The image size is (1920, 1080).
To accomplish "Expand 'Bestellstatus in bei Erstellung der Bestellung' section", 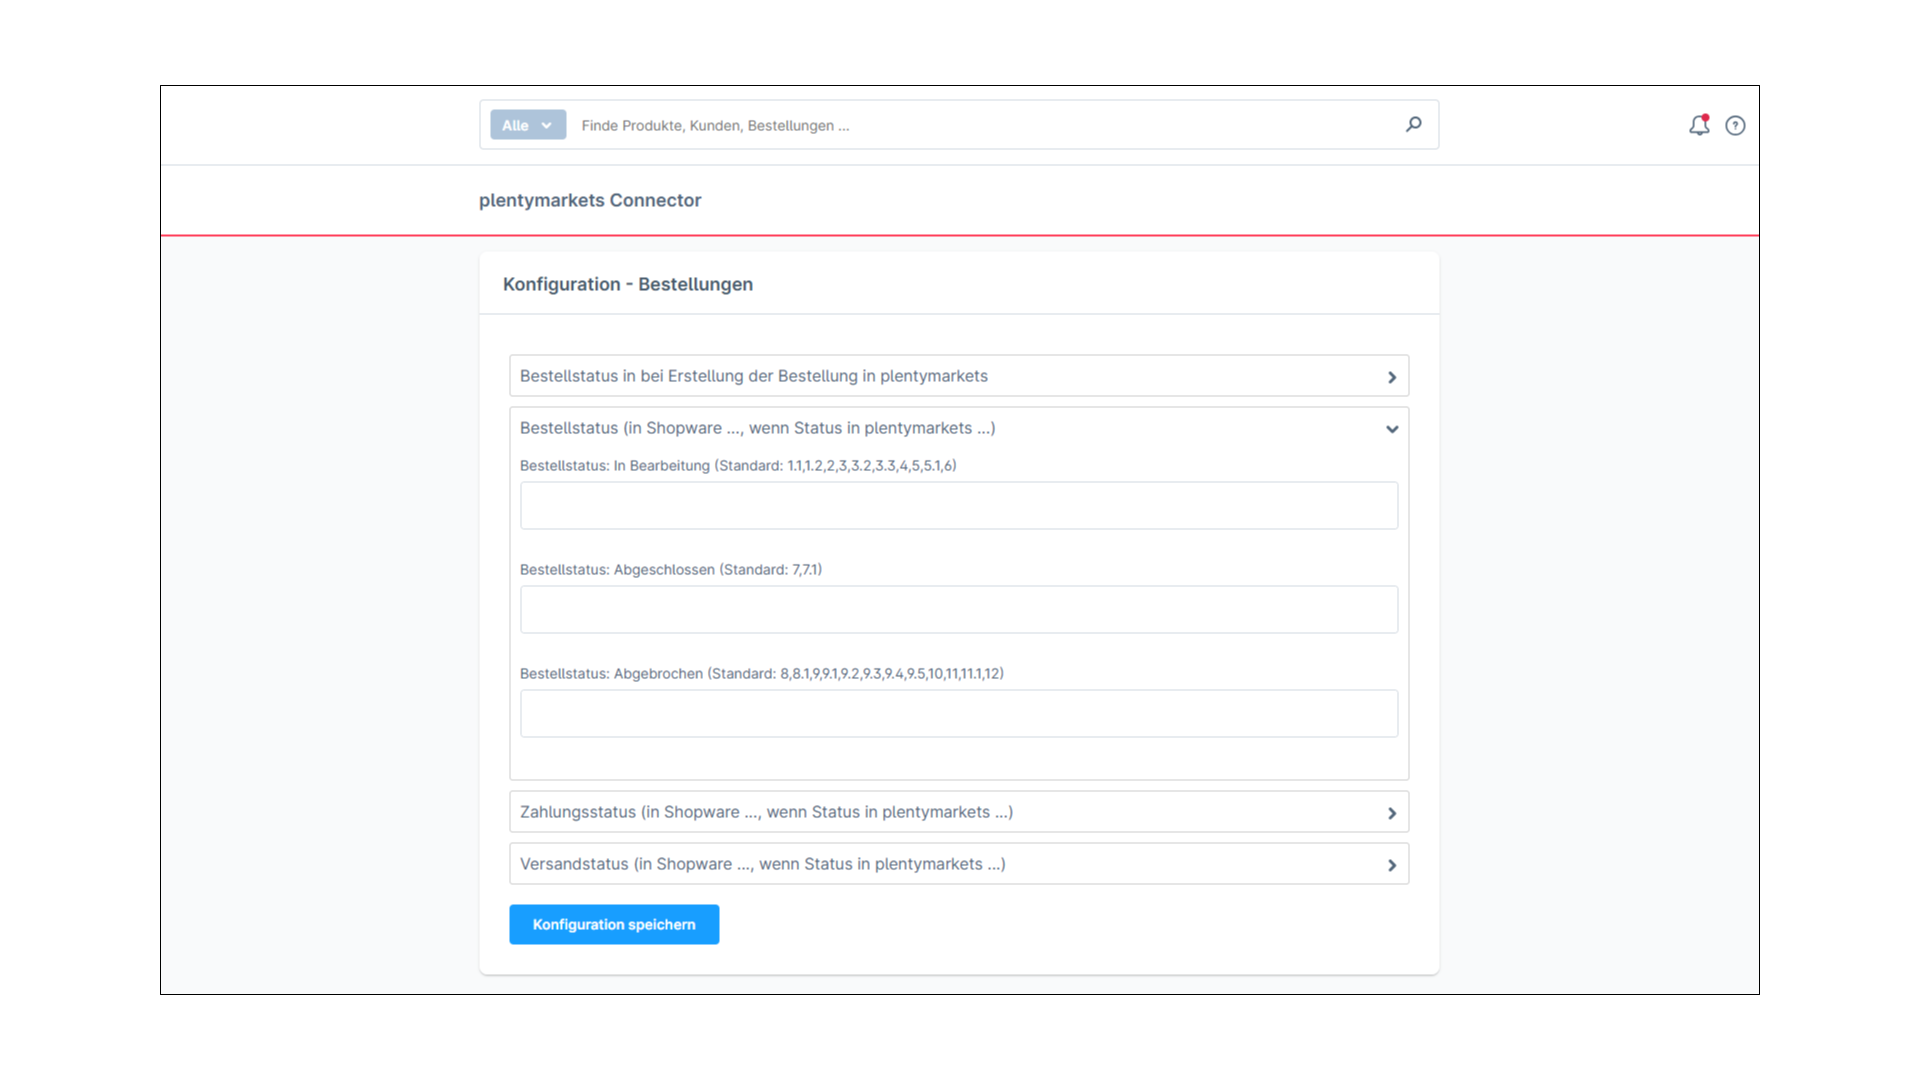I will point(959,376).
